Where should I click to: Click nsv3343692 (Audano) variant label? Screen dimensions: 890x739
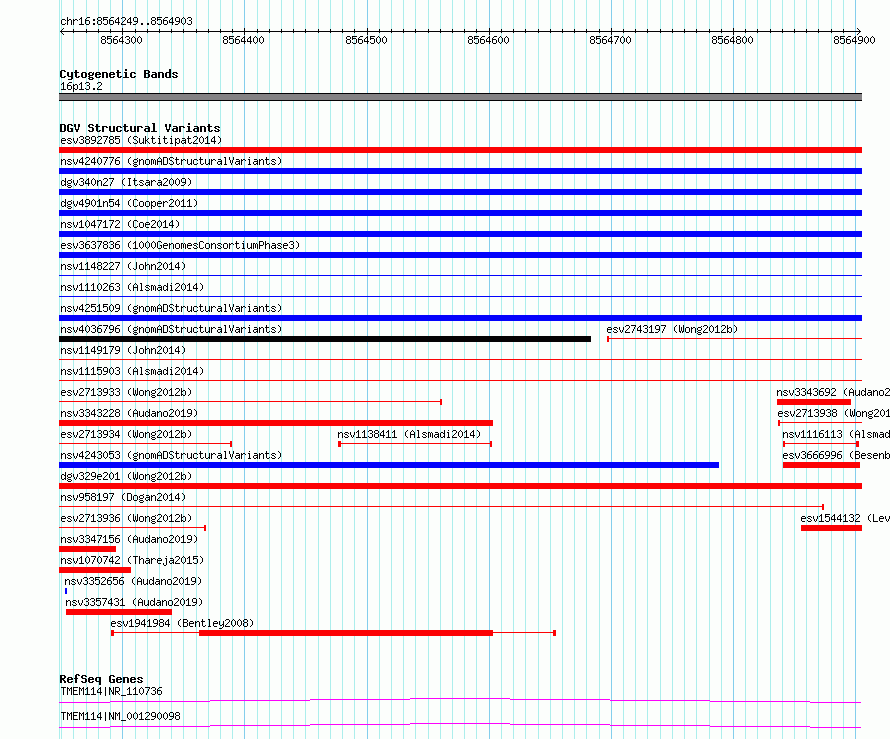pos(833,392)
